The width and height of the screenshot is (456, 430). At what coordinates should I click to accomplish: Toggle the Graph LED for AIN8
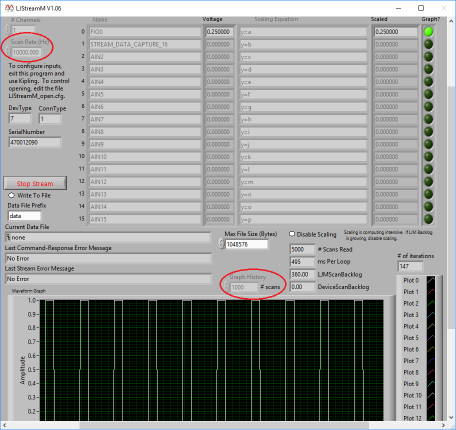point(428,132)
